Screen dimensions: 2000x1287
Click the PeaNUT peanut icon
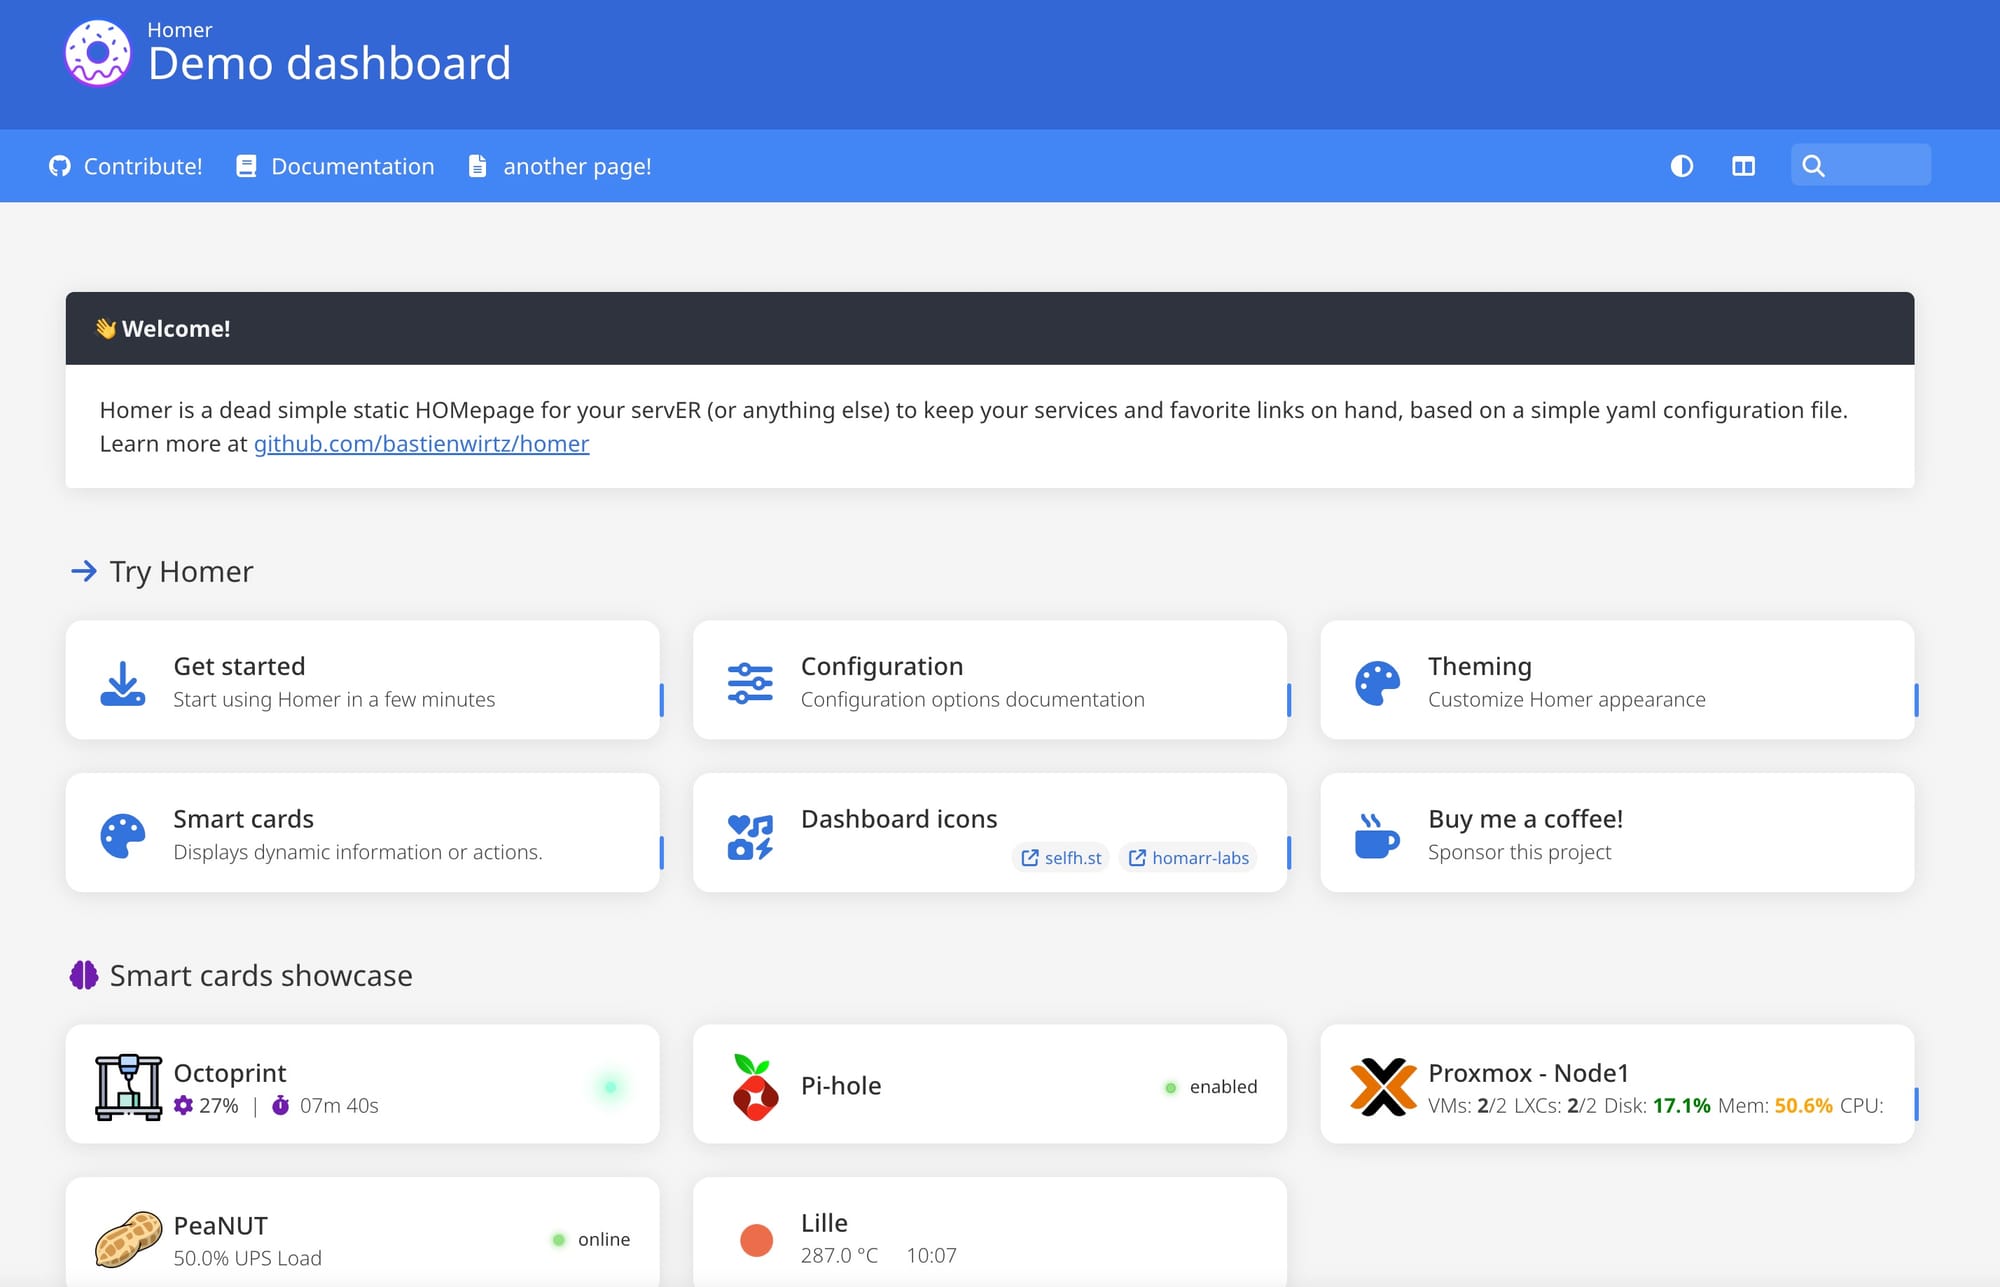point(128,1239)
